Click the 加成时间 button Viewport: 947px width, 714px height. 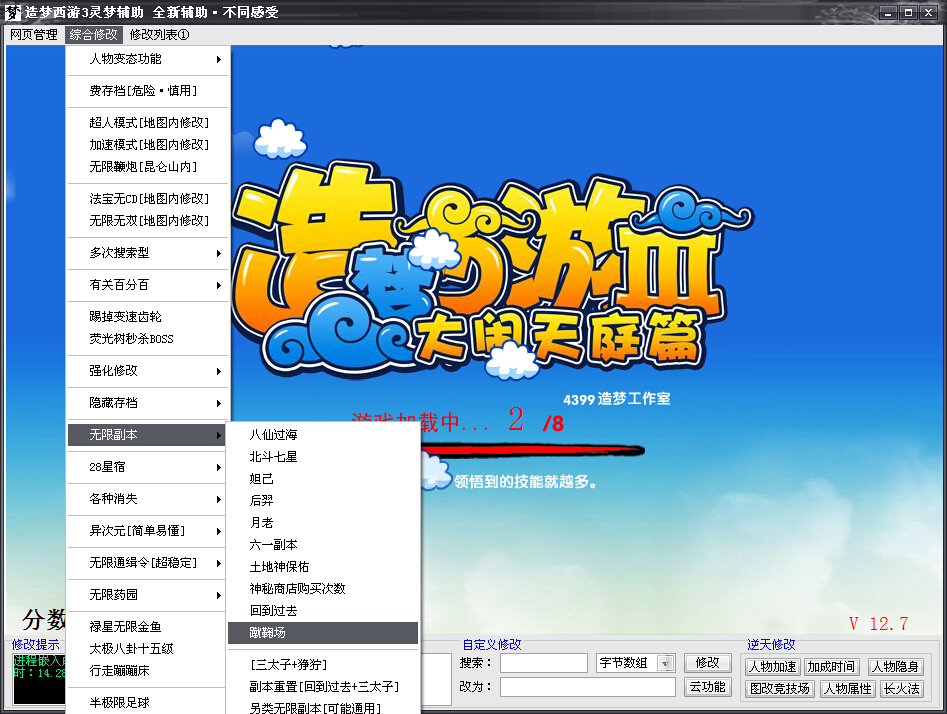tap(832, 667)
